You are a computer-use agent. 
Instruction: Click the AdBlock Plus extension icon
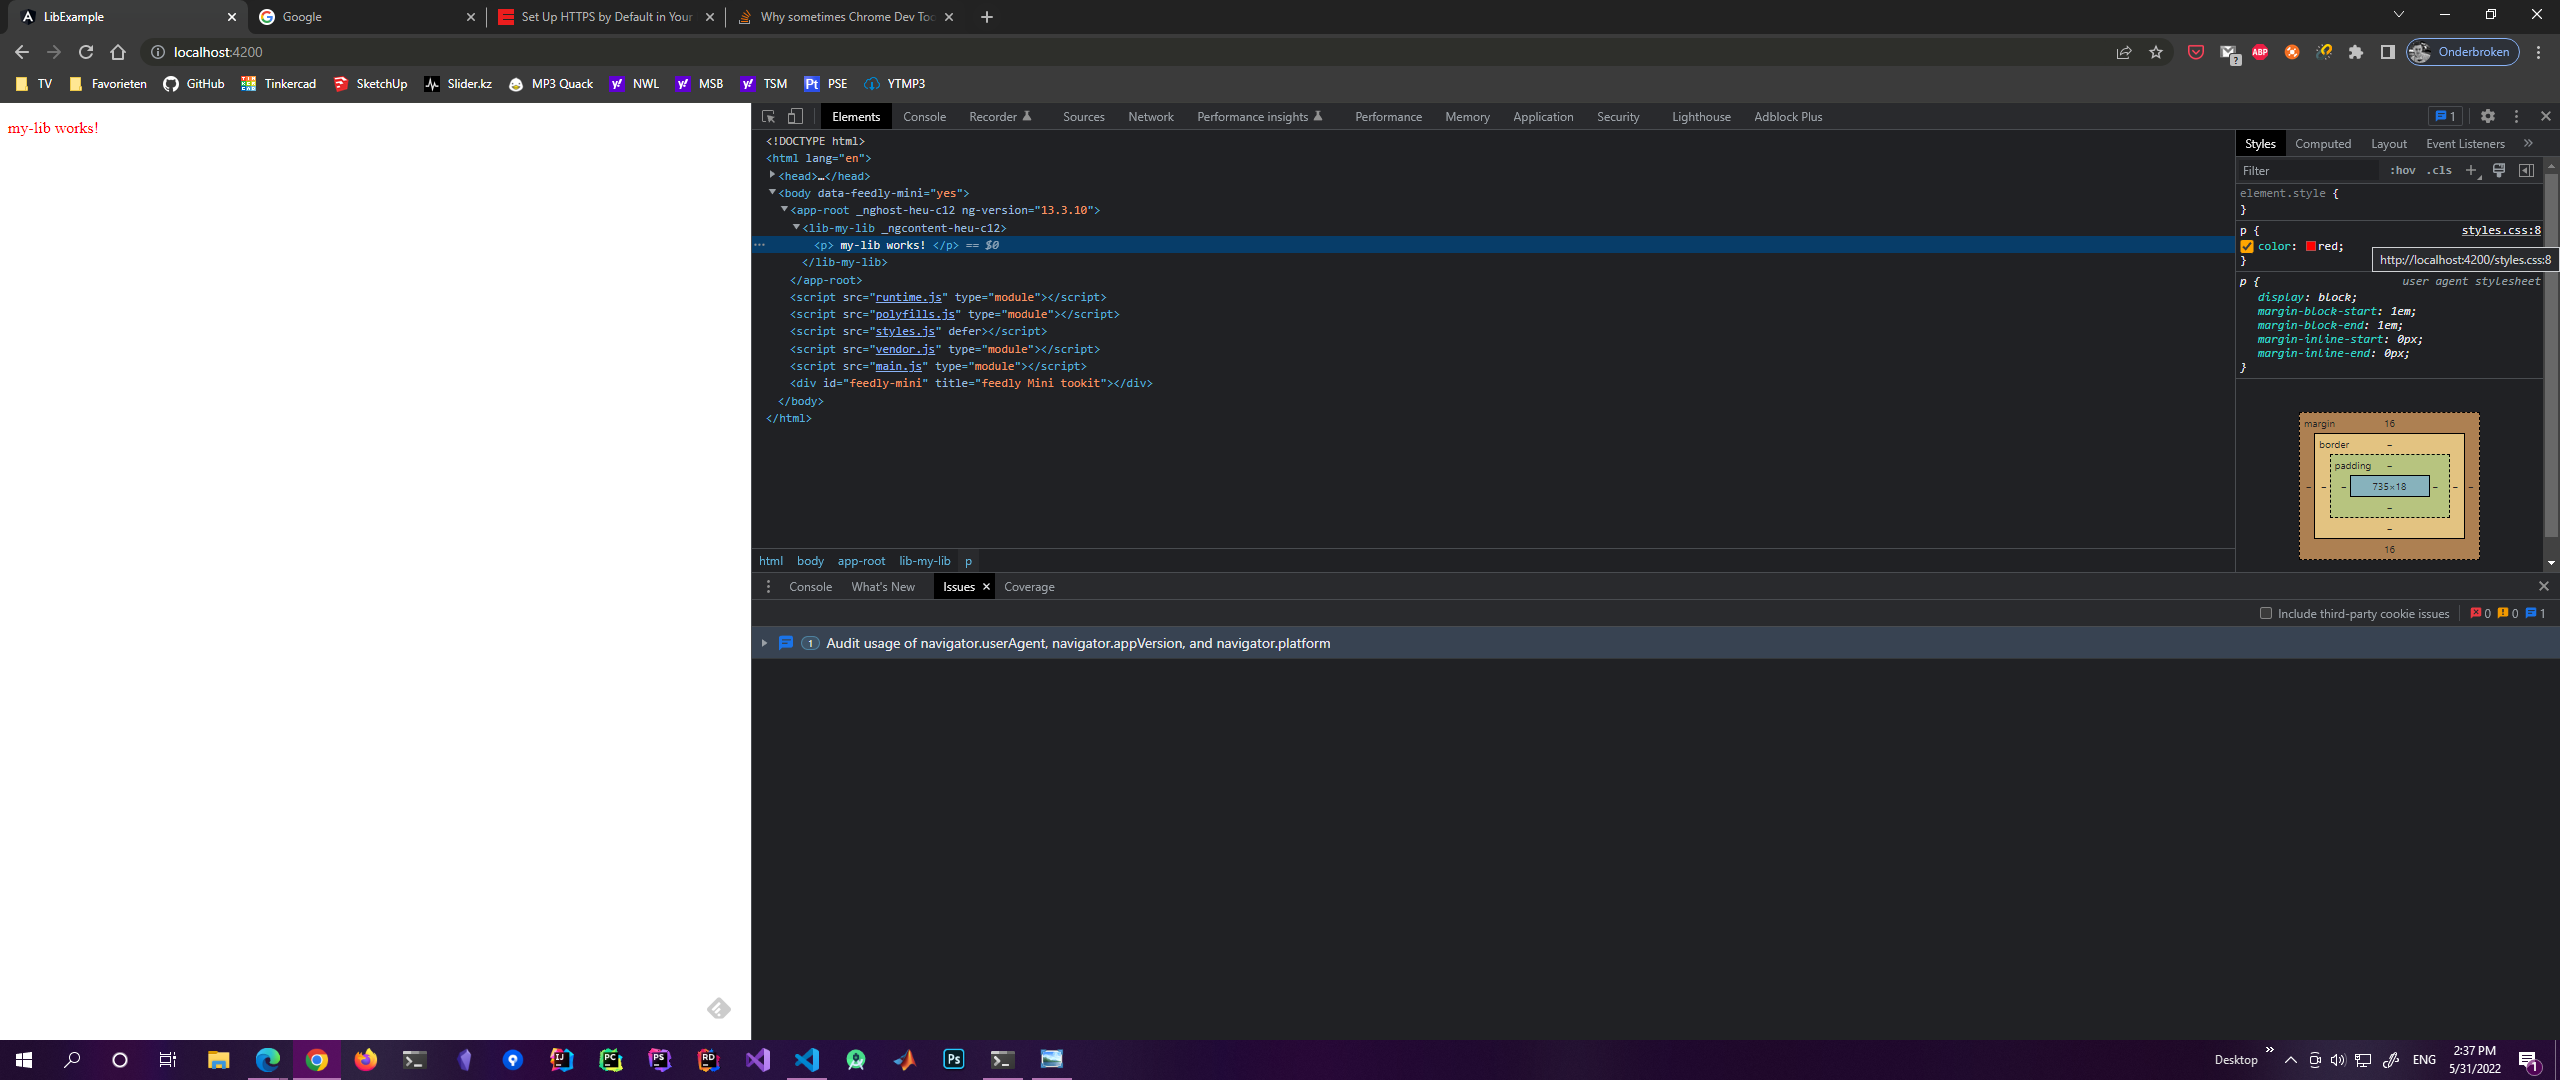tap(2260, 52)
